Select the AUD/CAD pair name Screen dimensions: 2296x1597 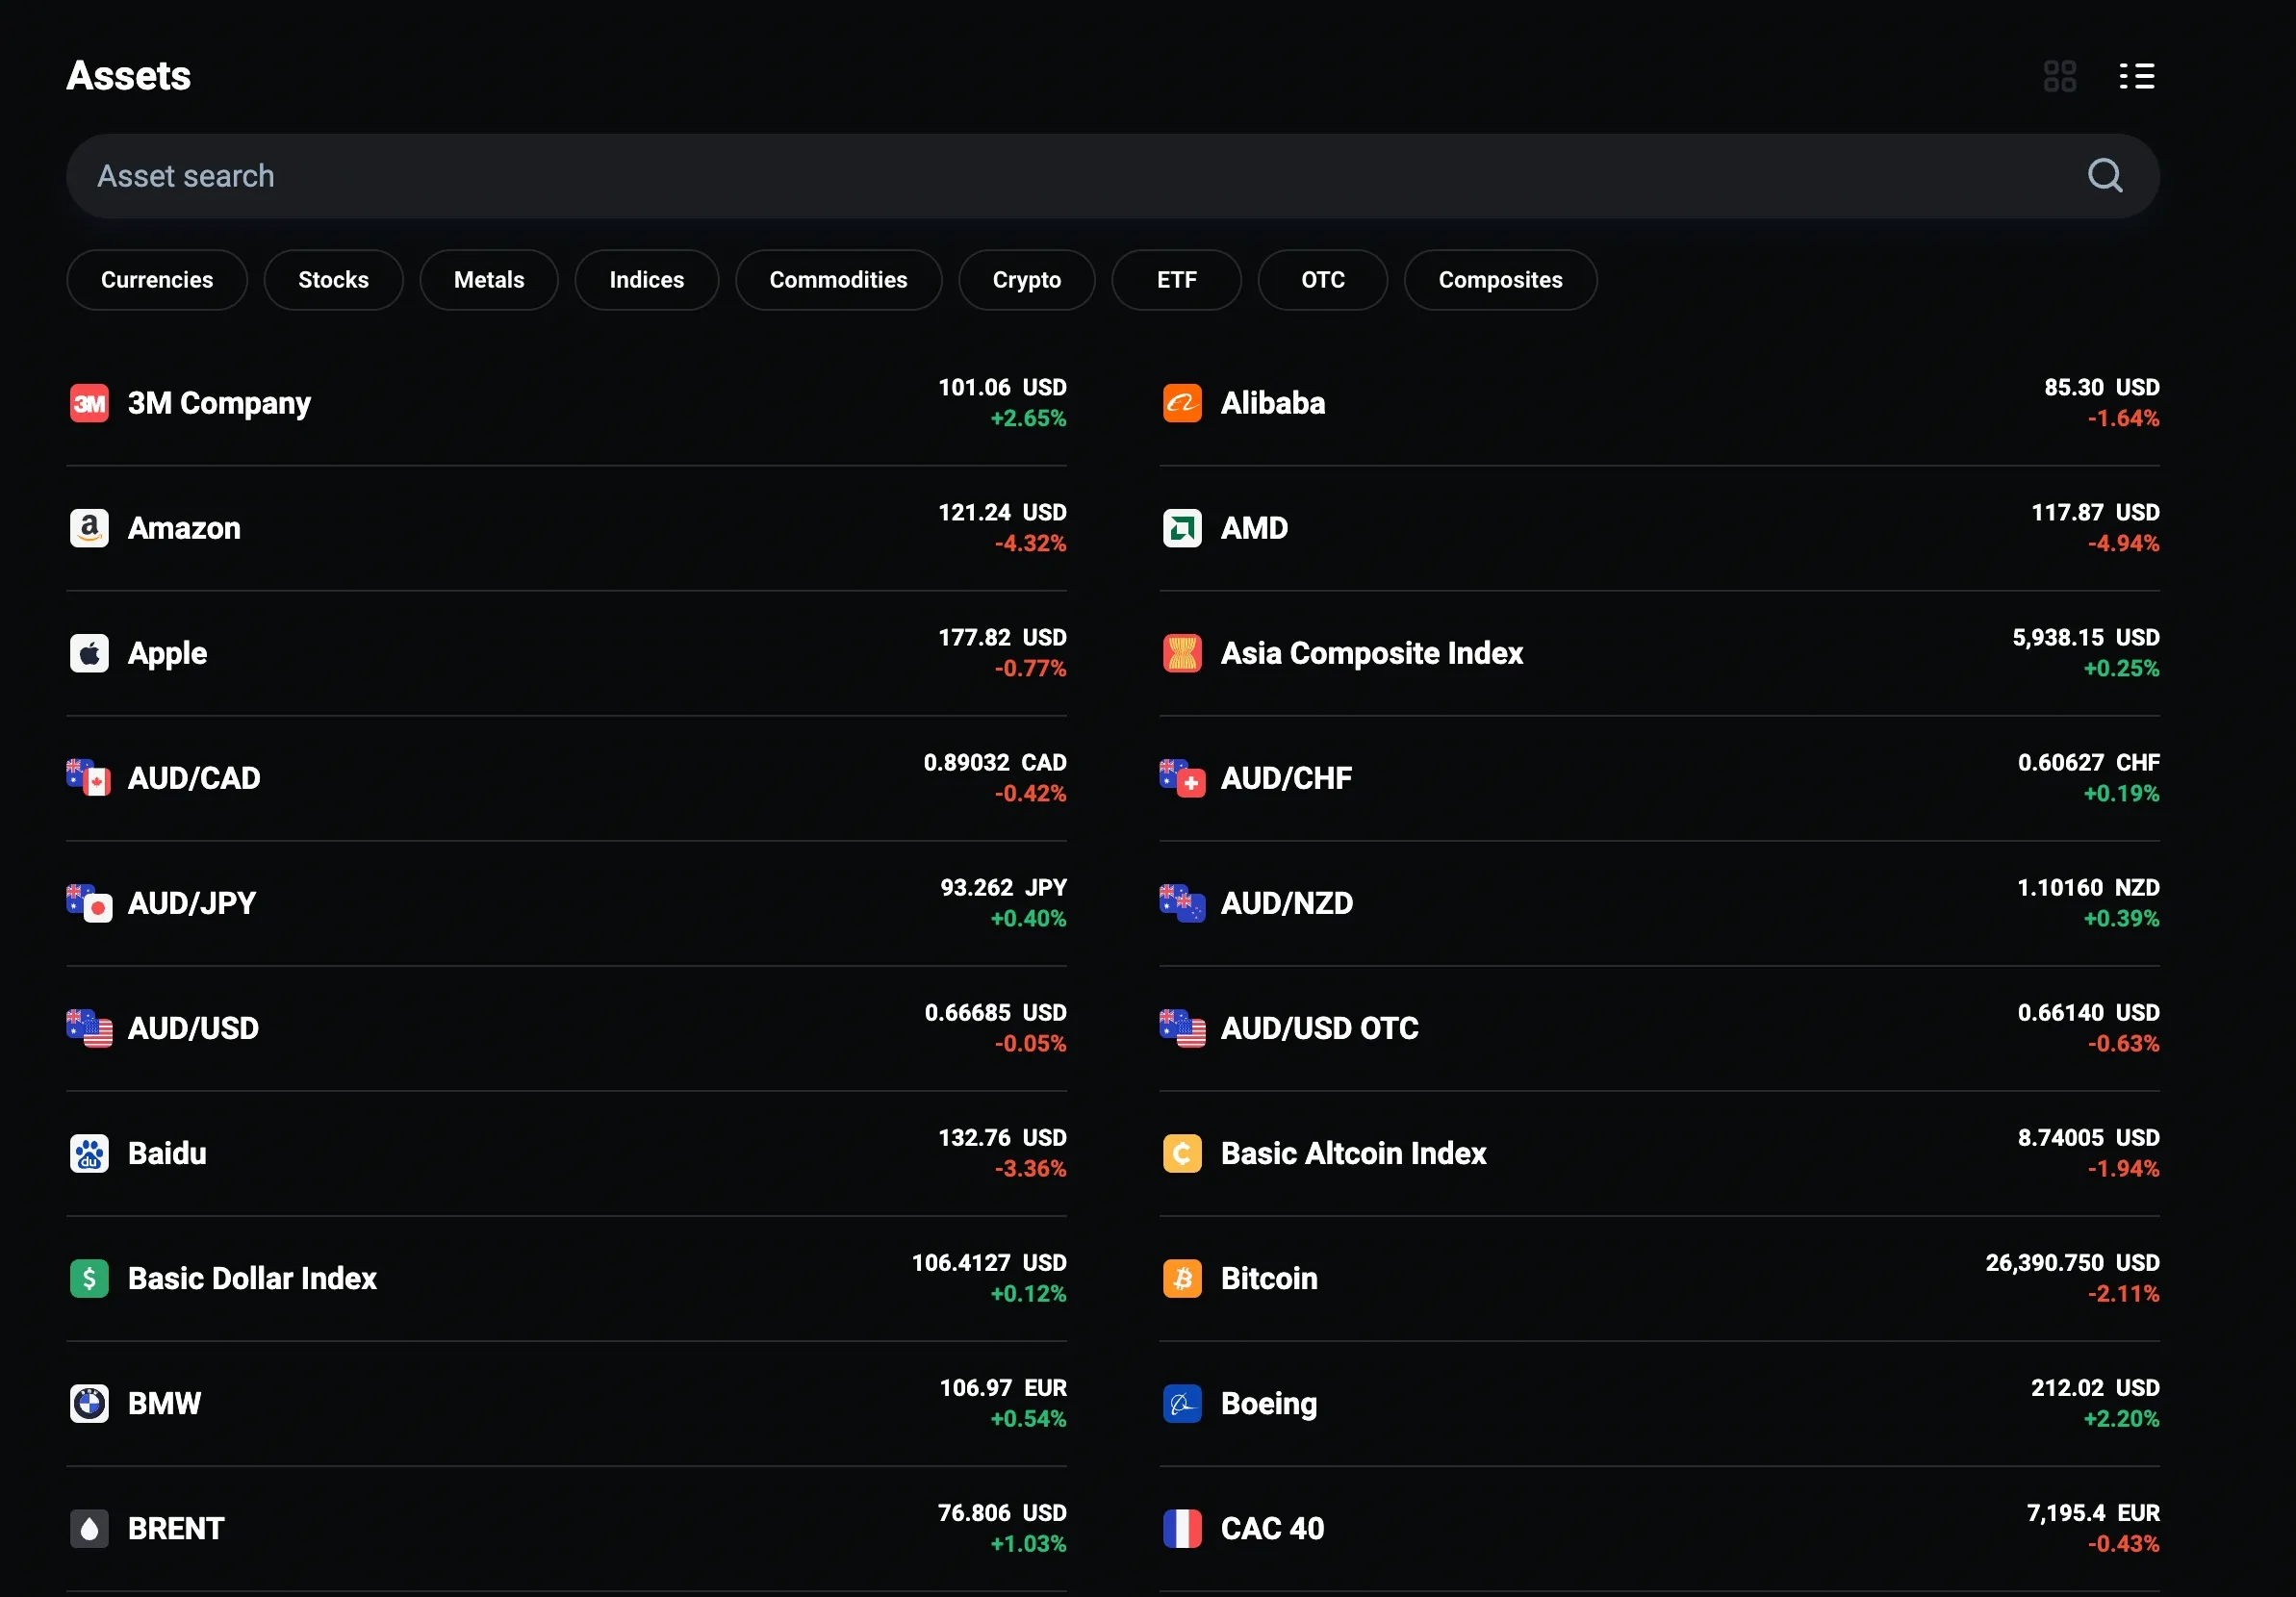tap(194, 778)
